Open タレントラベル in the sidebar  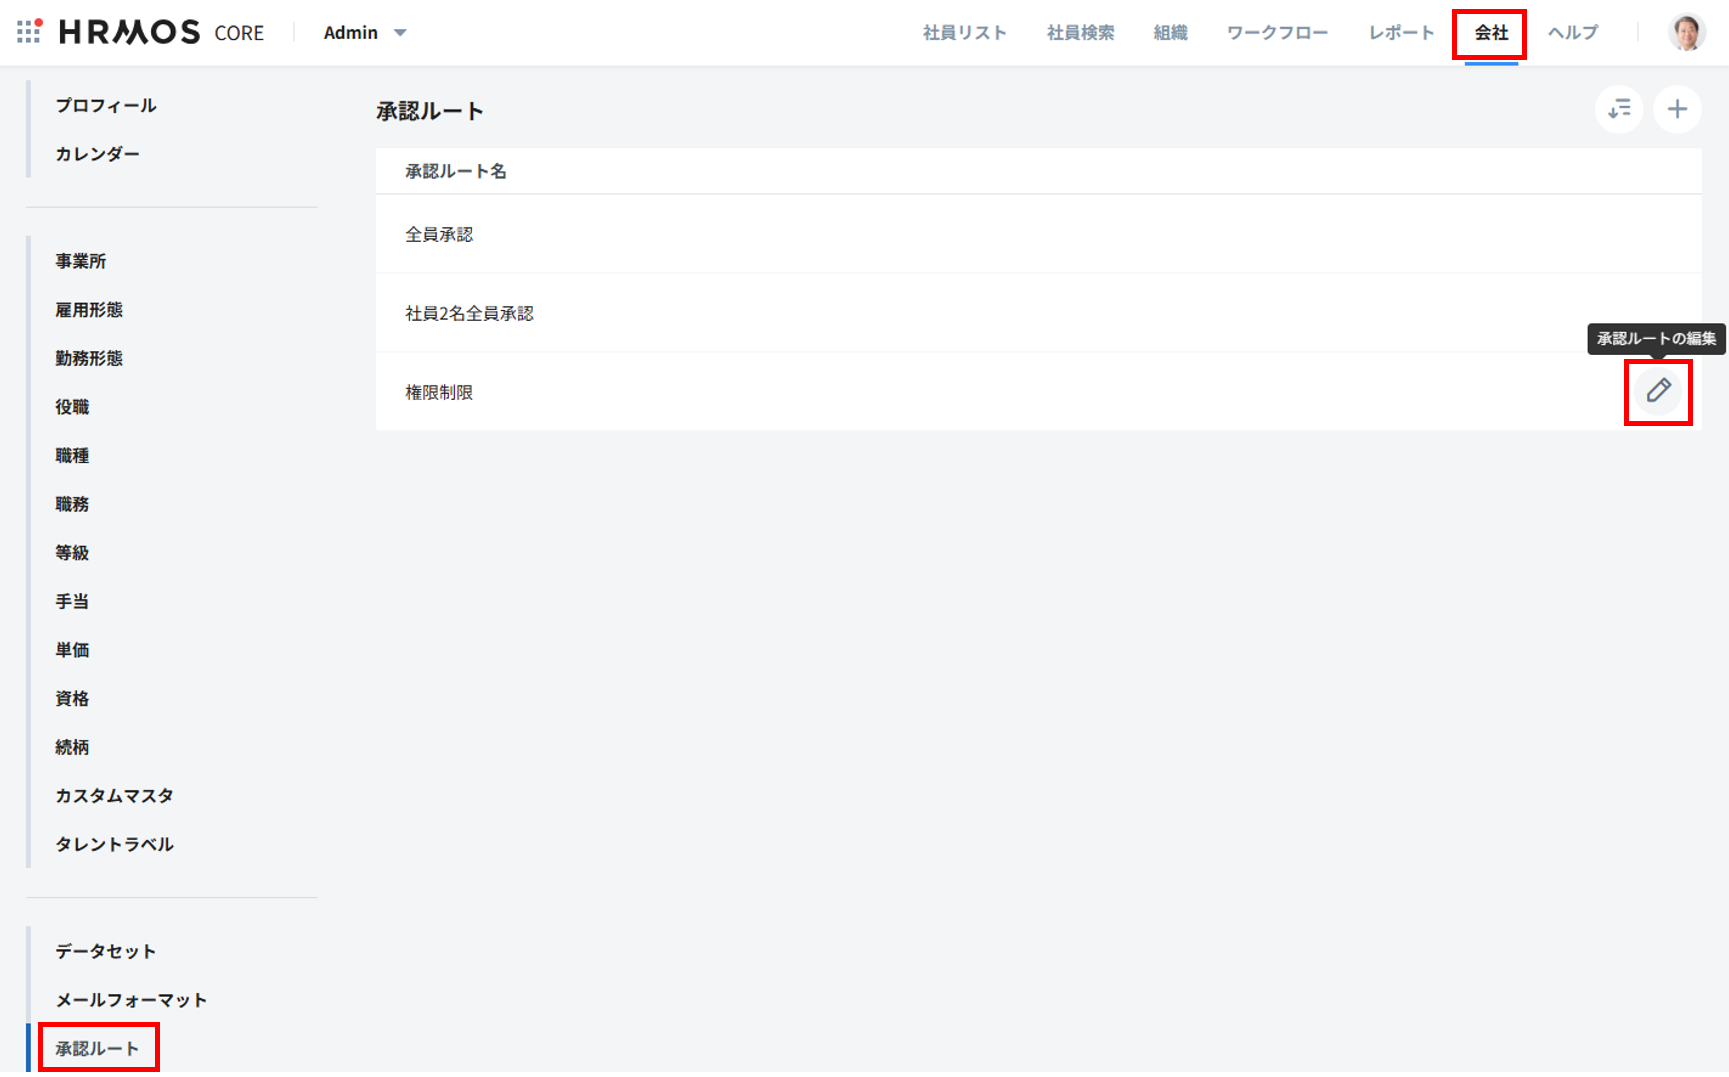(x=114, y=844)
